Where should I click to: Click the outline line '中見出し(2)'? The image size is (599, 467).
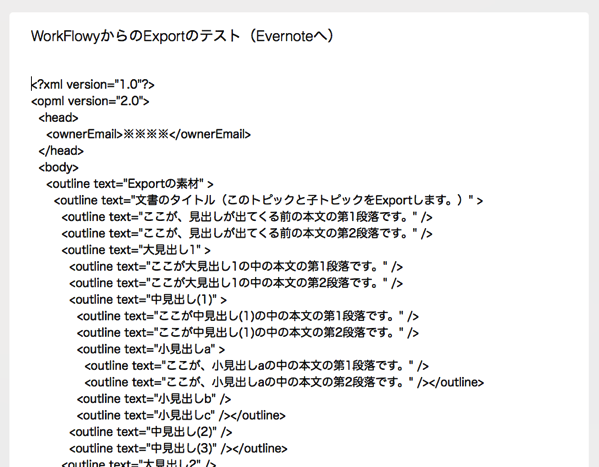[x=151, y=432]
